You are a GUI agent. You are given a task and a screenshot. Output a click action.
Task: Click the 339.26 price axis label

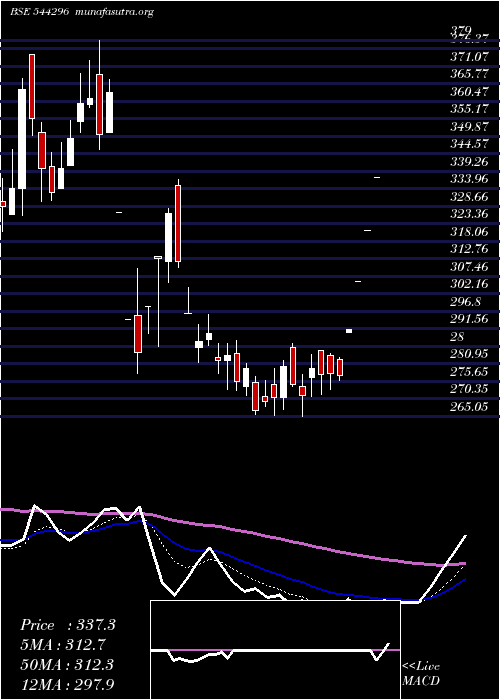pyautogui.click(x=469, y=161)
